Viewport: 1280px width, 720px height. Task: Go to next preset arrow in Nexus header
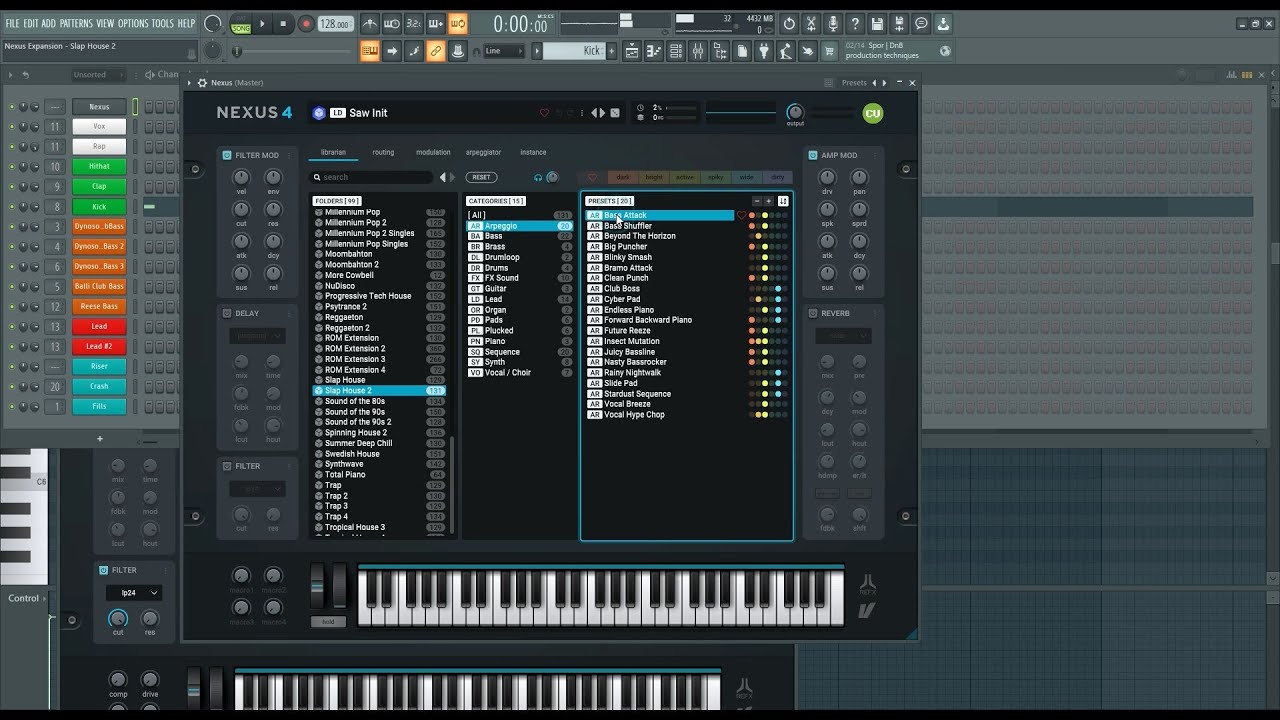[x=602, y=113]
